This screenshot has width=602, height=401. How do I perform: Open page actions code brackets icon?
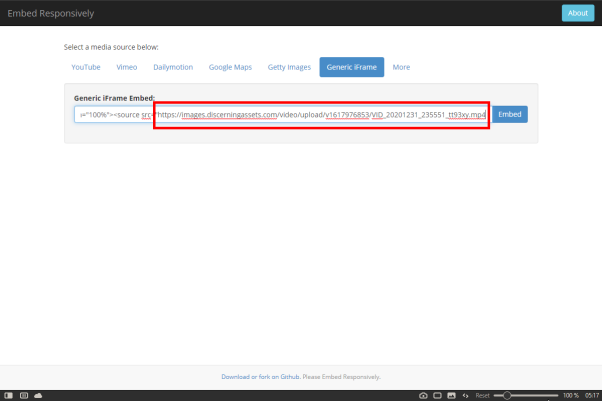click(x=465, y=395)
